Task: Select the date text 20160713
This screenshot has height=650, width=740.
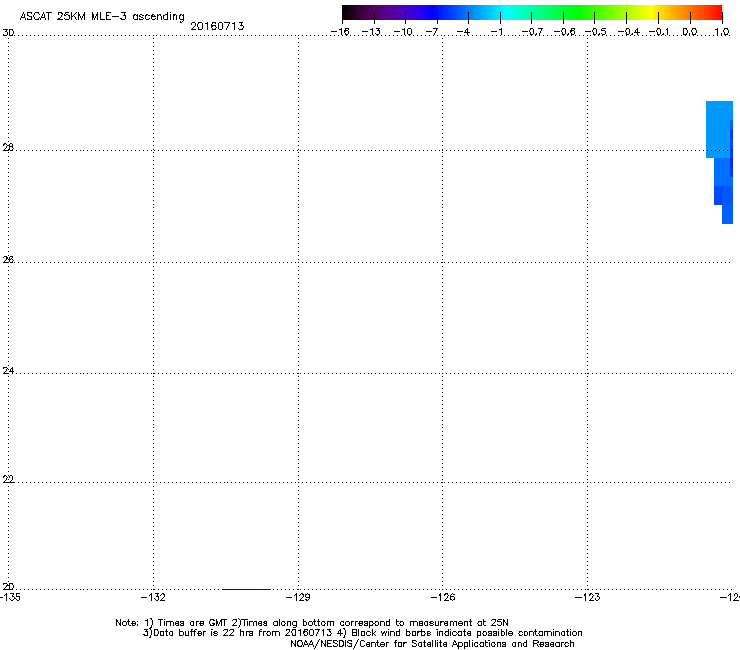Action: pos(217,26)
